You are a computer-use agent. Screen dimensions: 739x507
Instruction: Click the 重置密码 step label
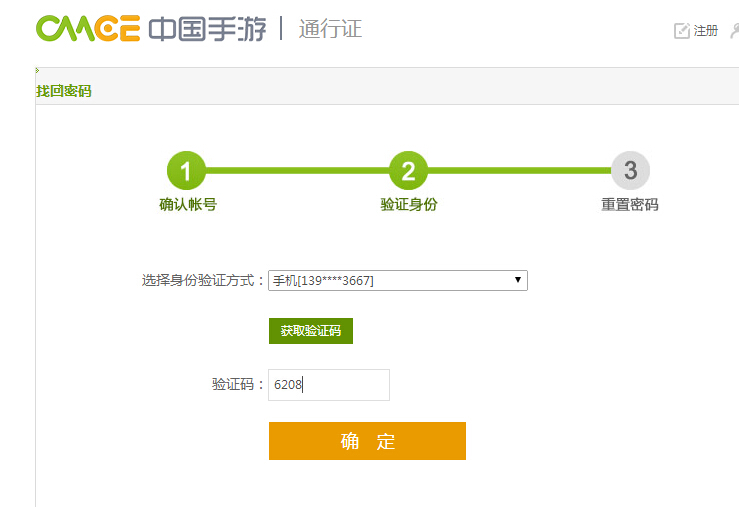click(x=630, y=204)
